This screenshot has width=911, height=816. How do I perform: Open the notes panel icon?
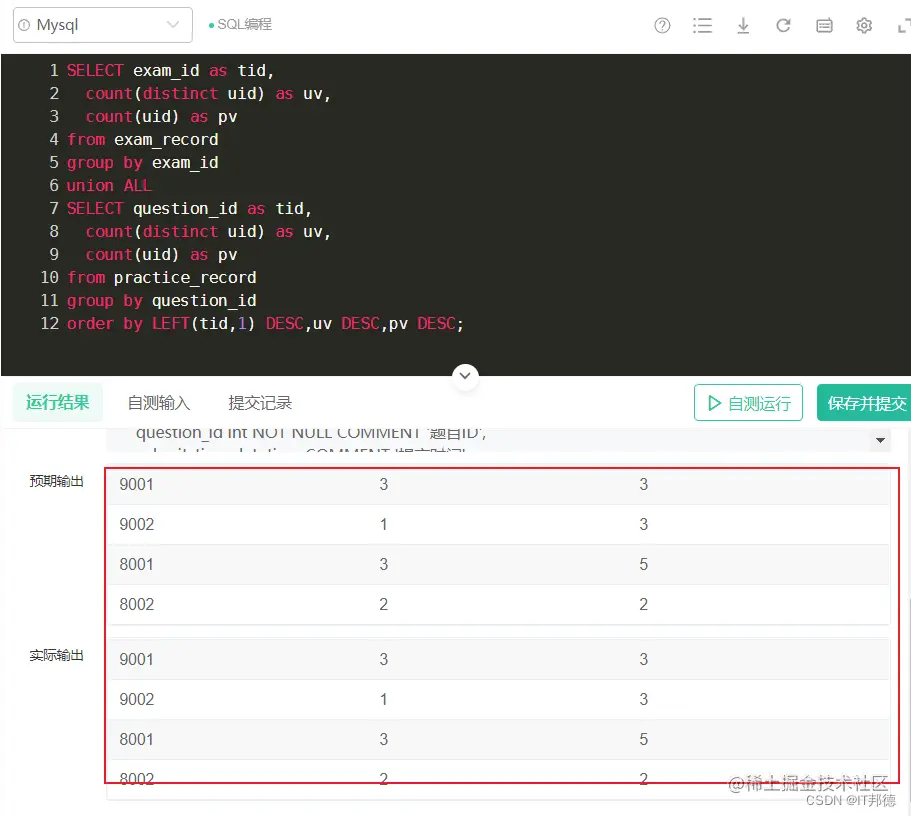tap(824, 26)
